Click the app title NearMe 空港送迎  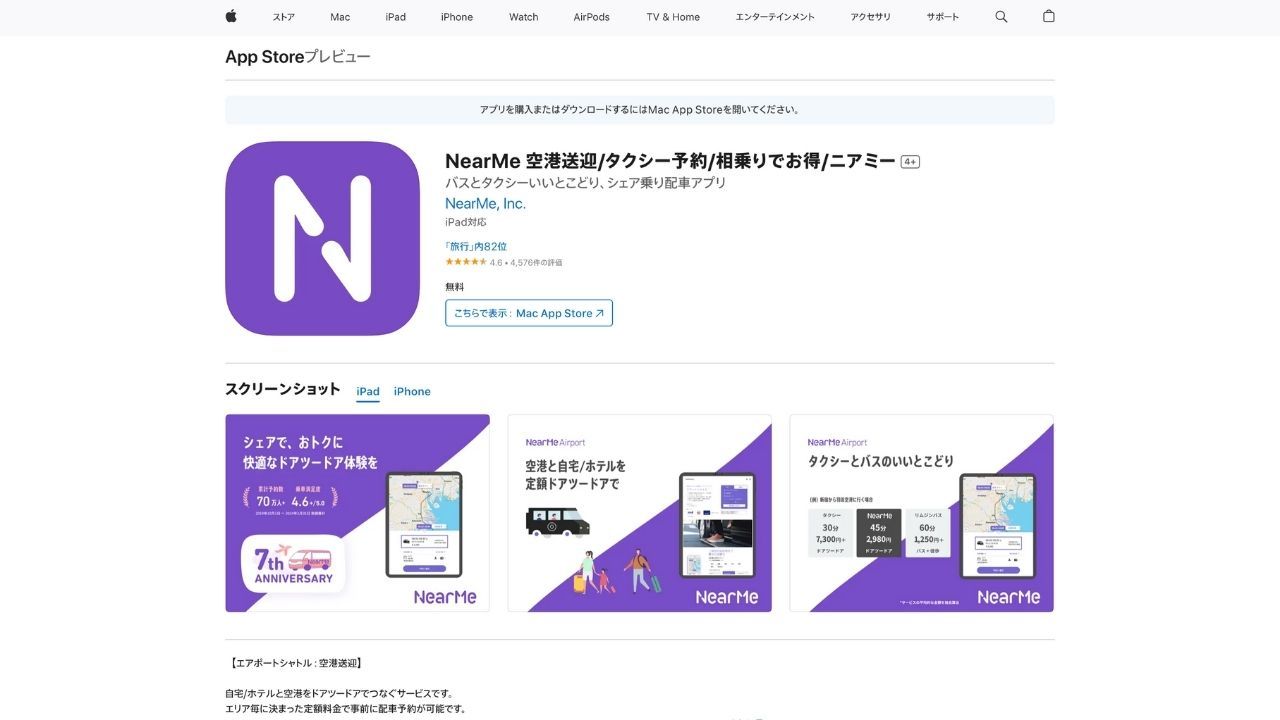[670, 161]
